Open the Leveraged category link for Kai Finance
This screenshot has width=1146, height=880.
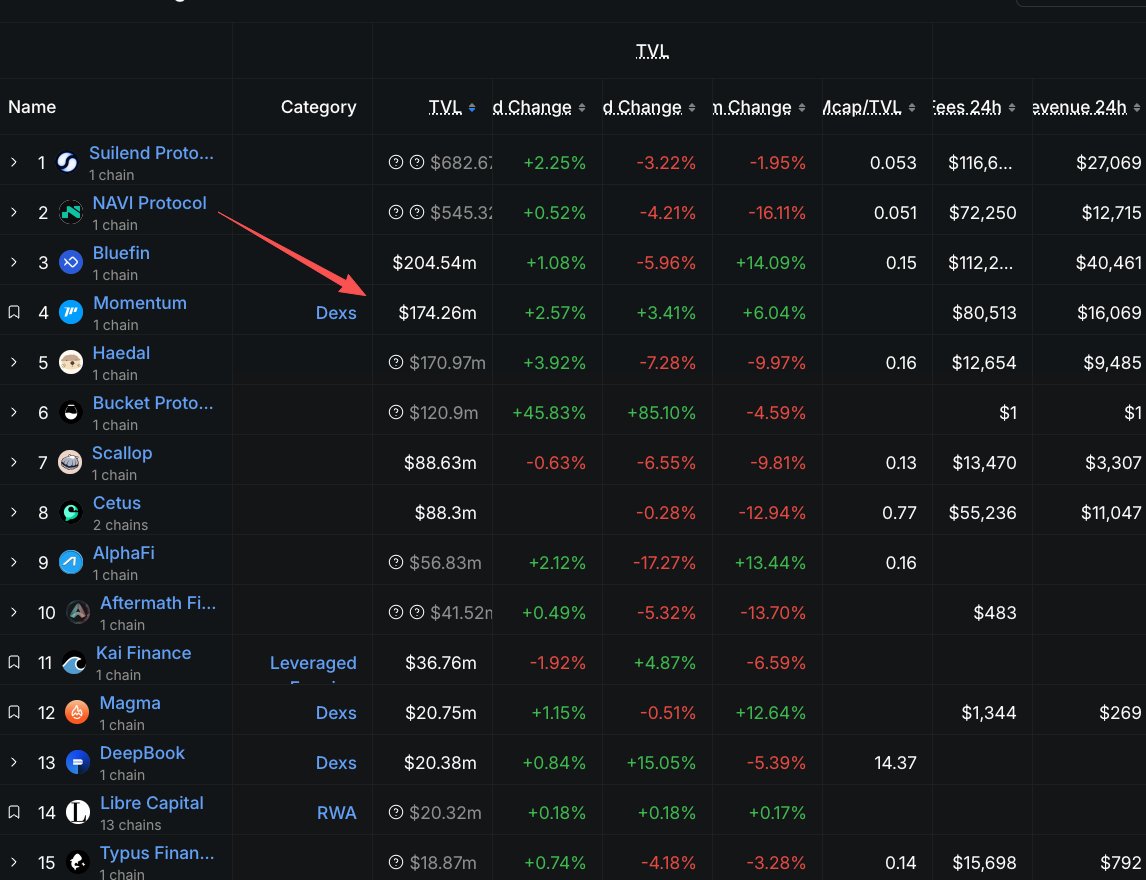click(314, 663)
